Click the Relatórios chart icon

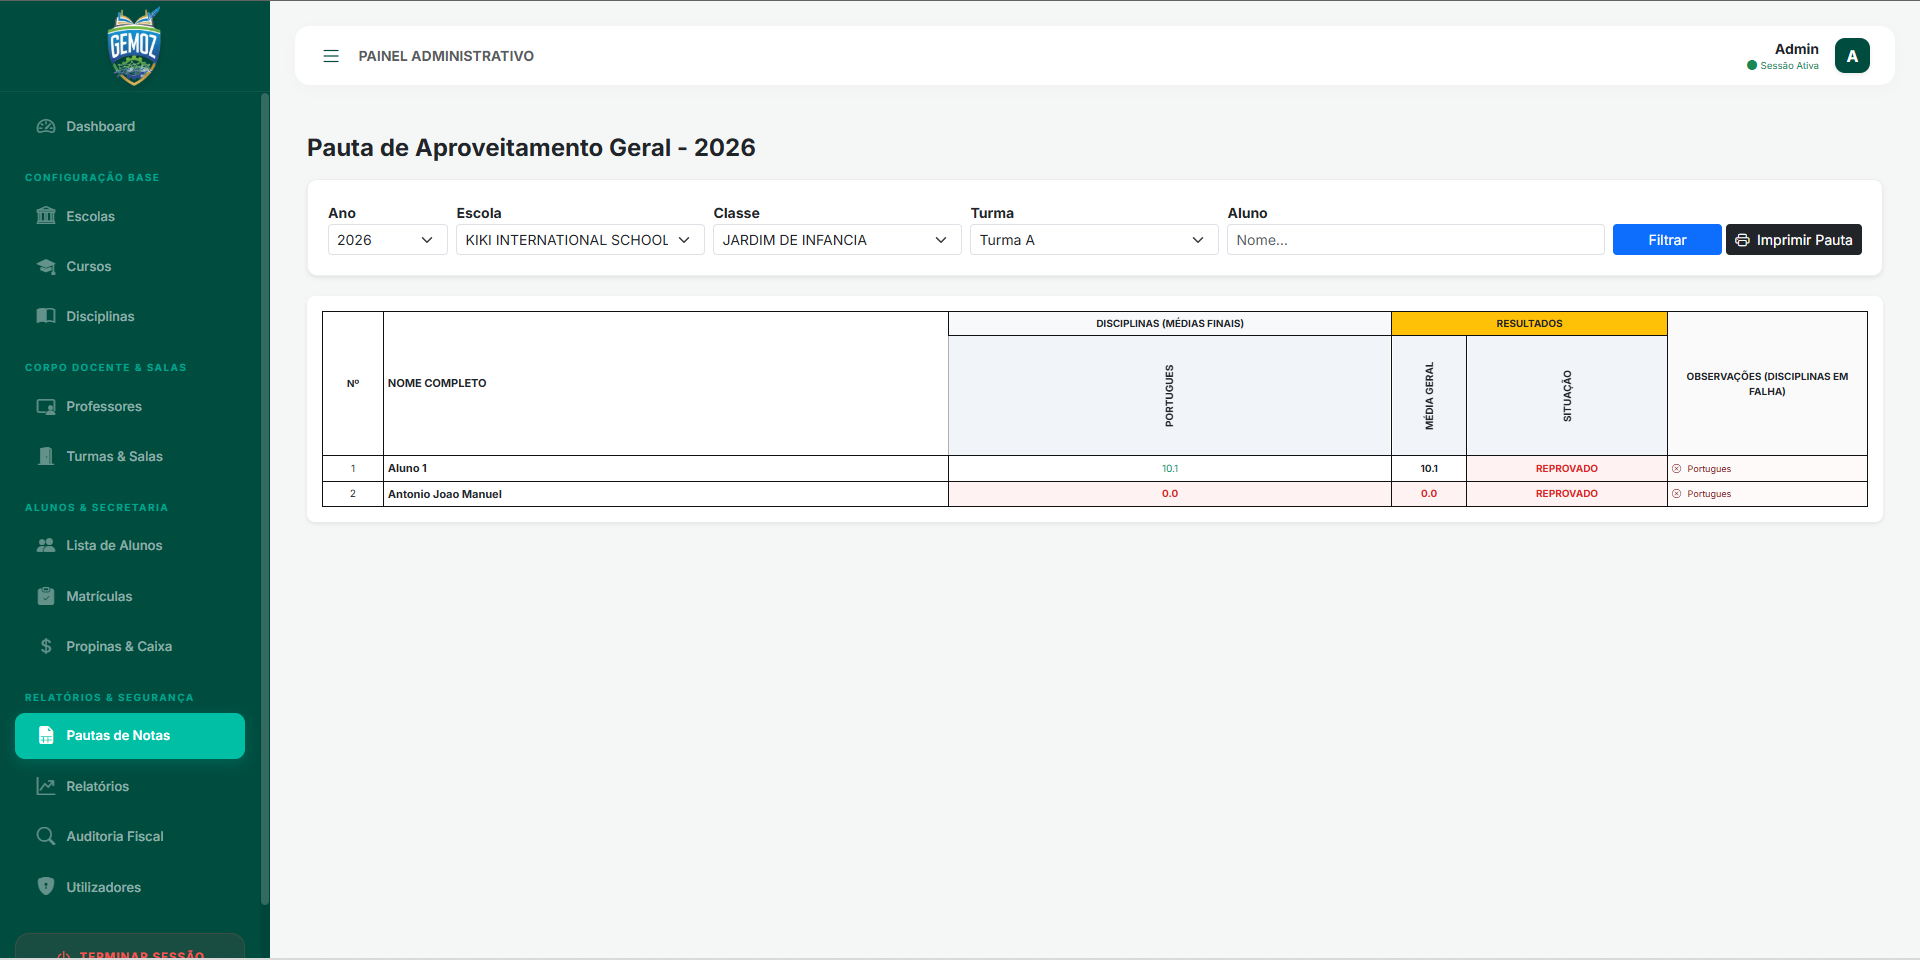tap(46, 786)
